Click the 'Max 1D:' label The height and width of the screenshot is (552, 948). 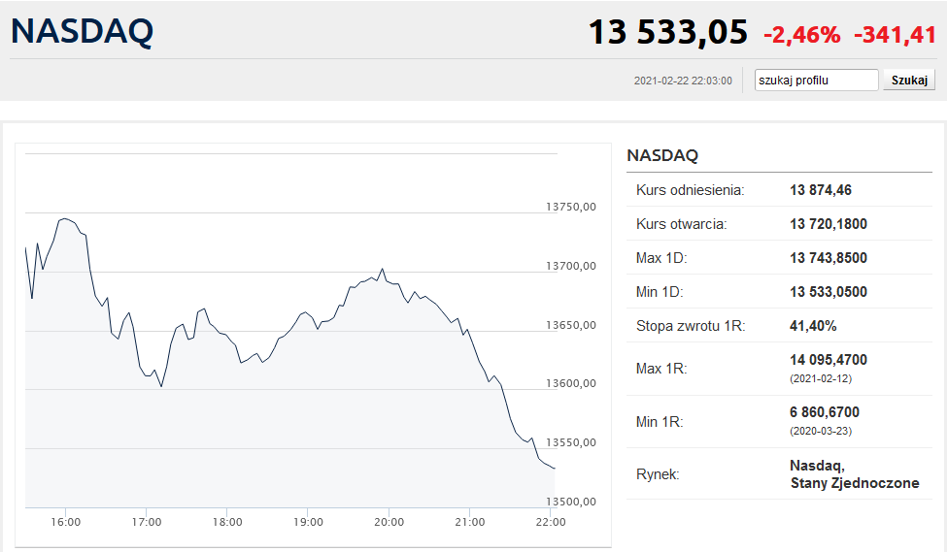point(661,258)
